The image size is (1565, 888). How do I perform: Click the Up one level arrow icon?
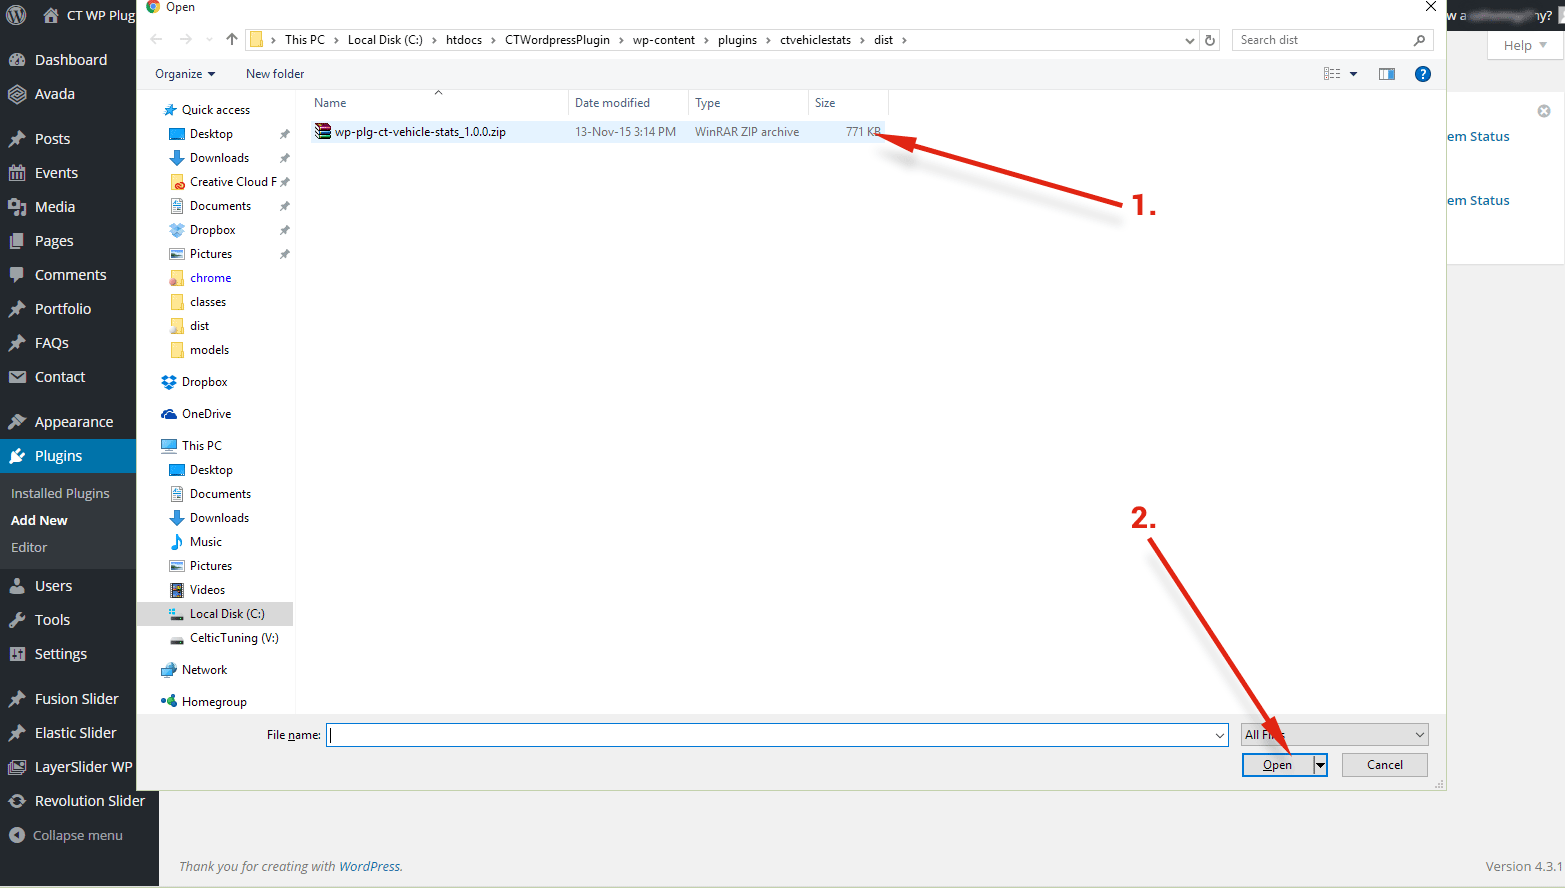point(232,40)
